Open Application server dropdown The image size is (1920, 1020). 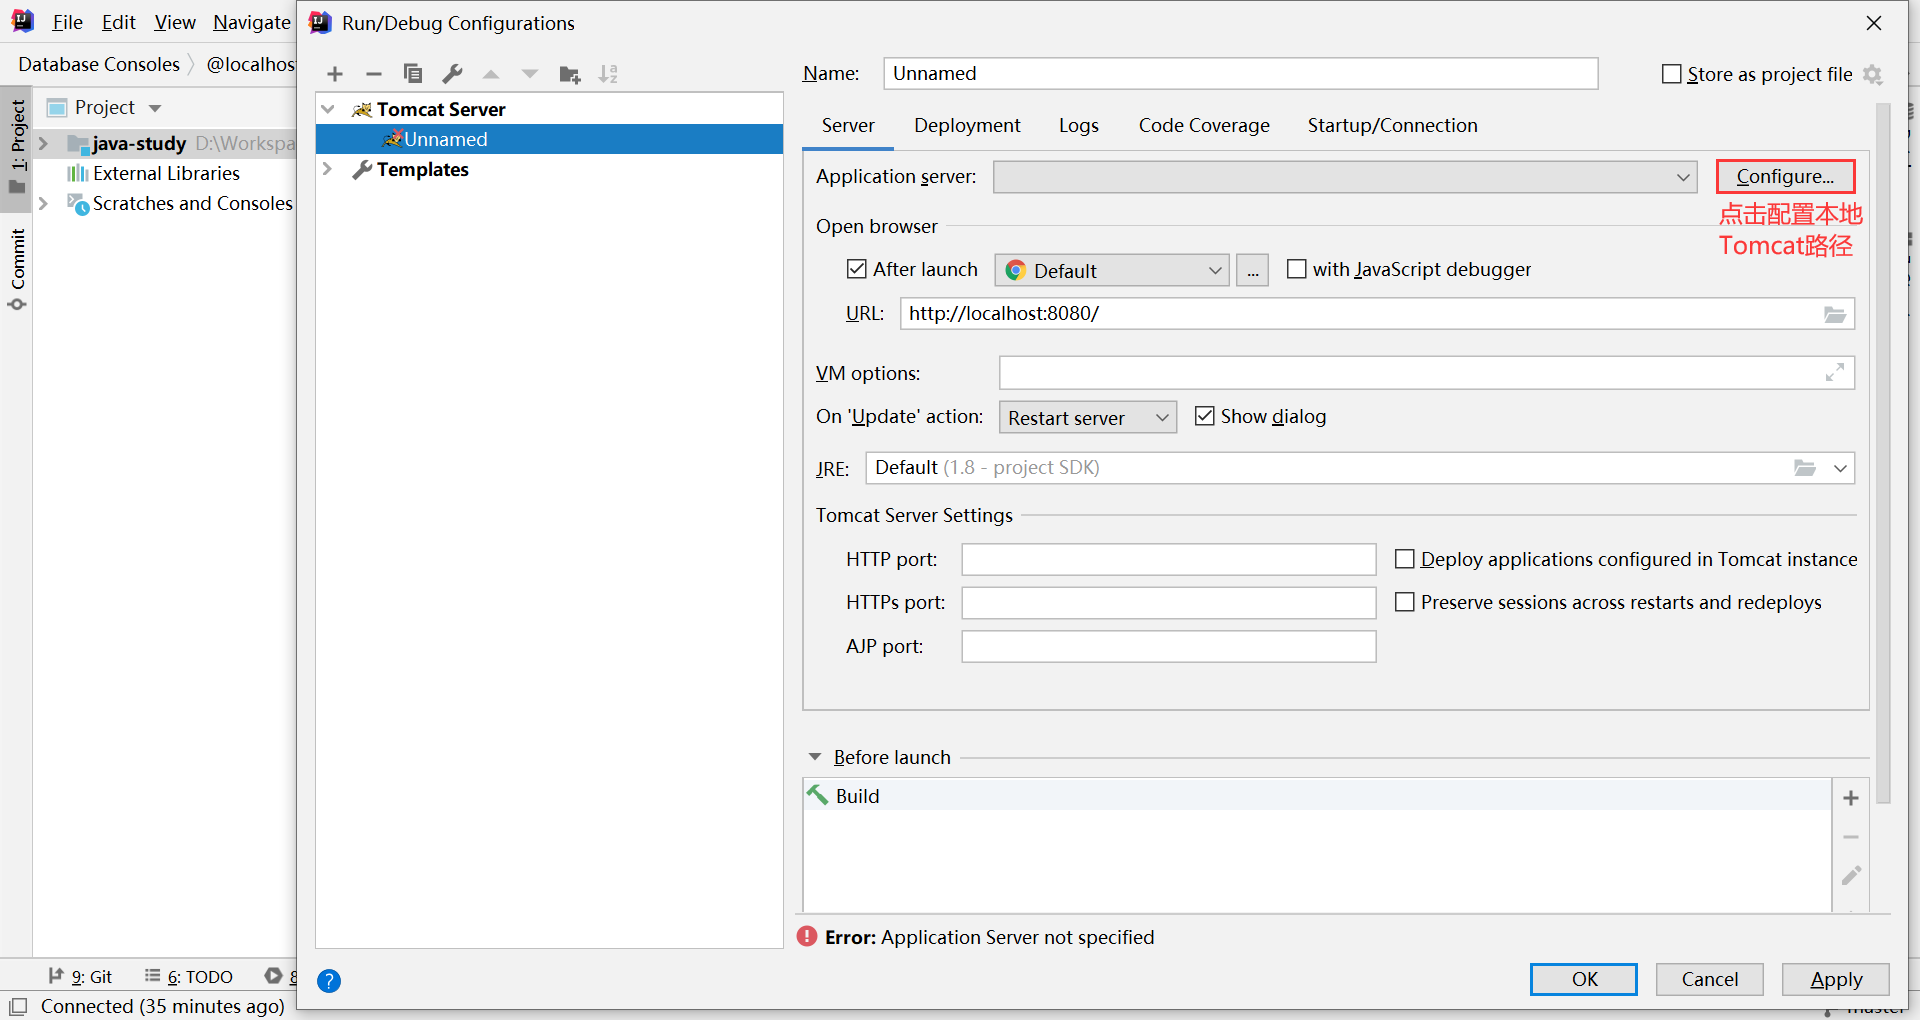(1345, 177)
